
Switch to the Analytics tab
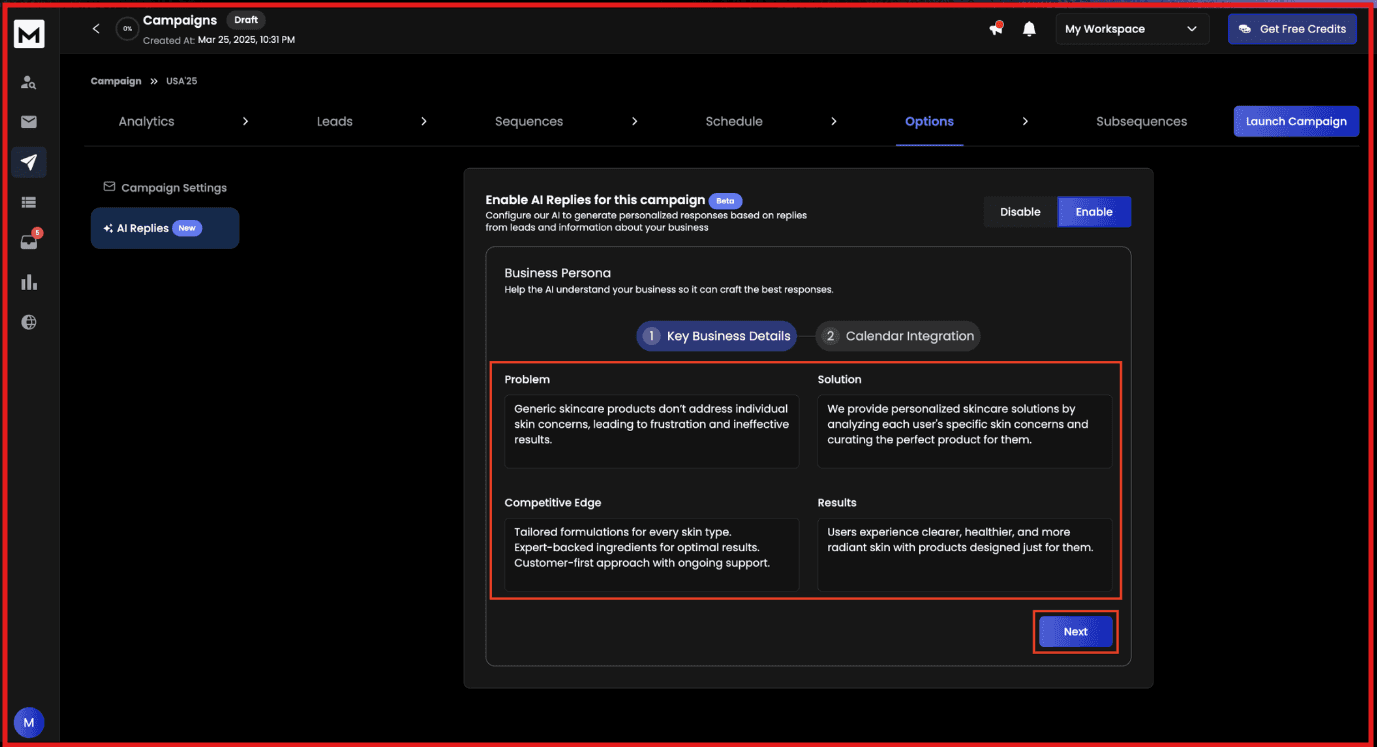pos(146,121)
